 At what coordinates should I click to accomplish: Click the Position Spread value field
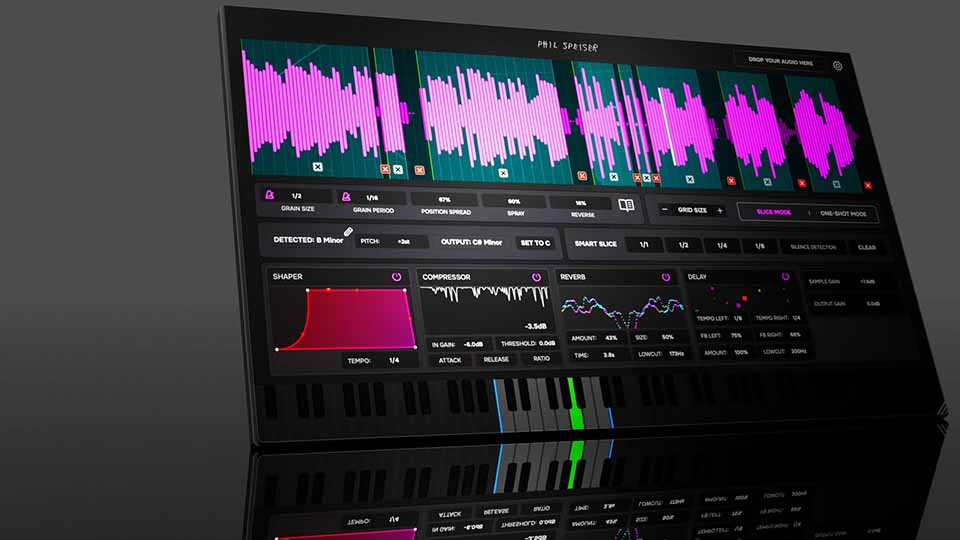[443, 200]
